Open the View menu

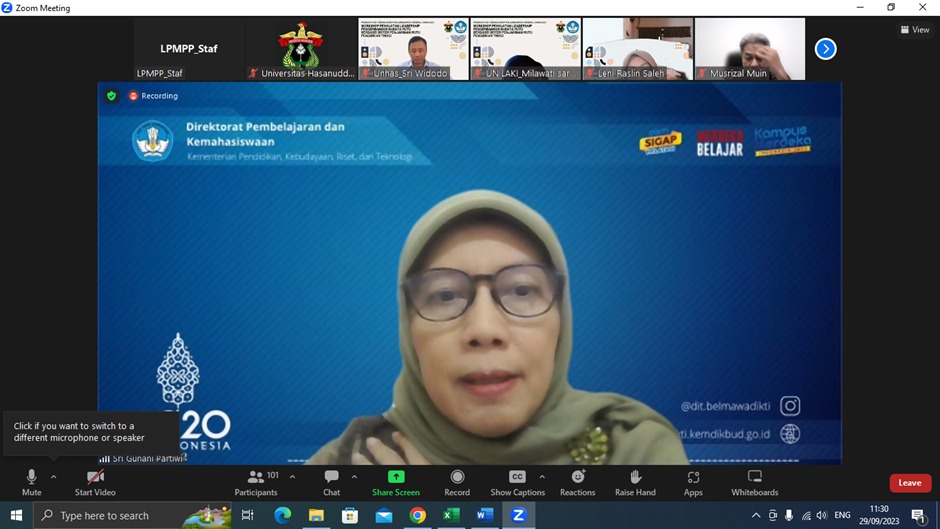[x=914, y=30]
